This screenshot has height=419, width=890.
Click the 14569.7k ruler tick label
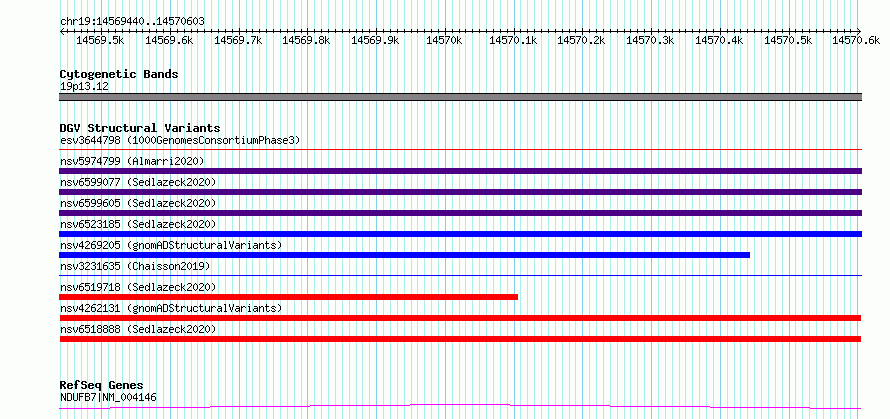tap(238, 40)
